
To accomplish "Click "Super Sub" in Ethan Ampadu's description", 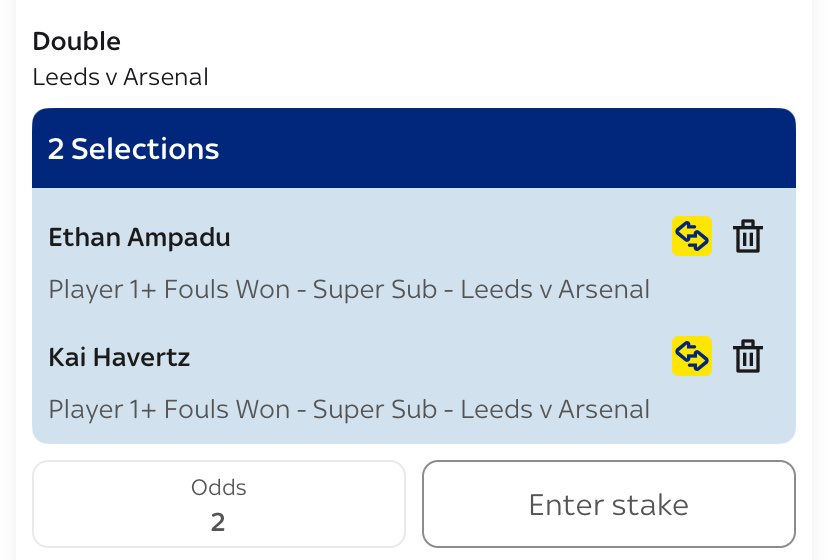I will point(374,290).
